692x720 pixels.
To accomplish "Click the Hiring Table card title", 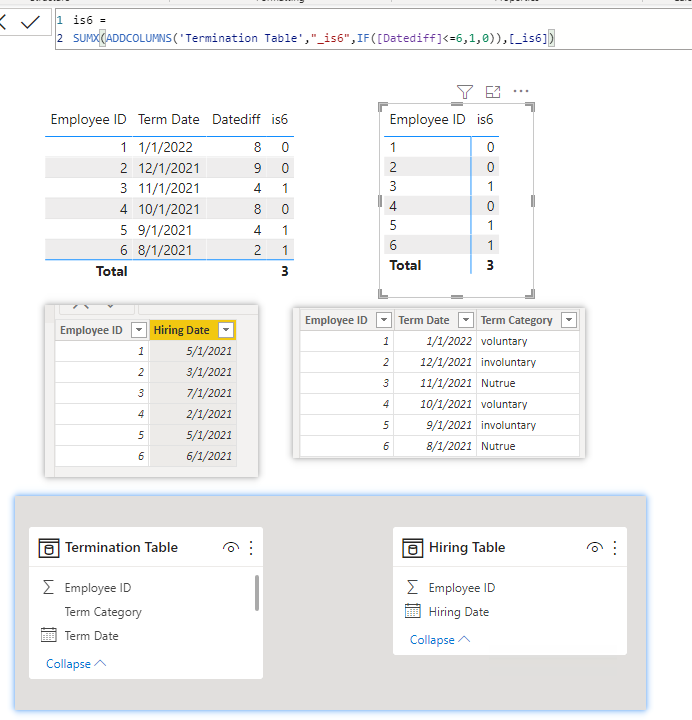I will tap(467, 547).
